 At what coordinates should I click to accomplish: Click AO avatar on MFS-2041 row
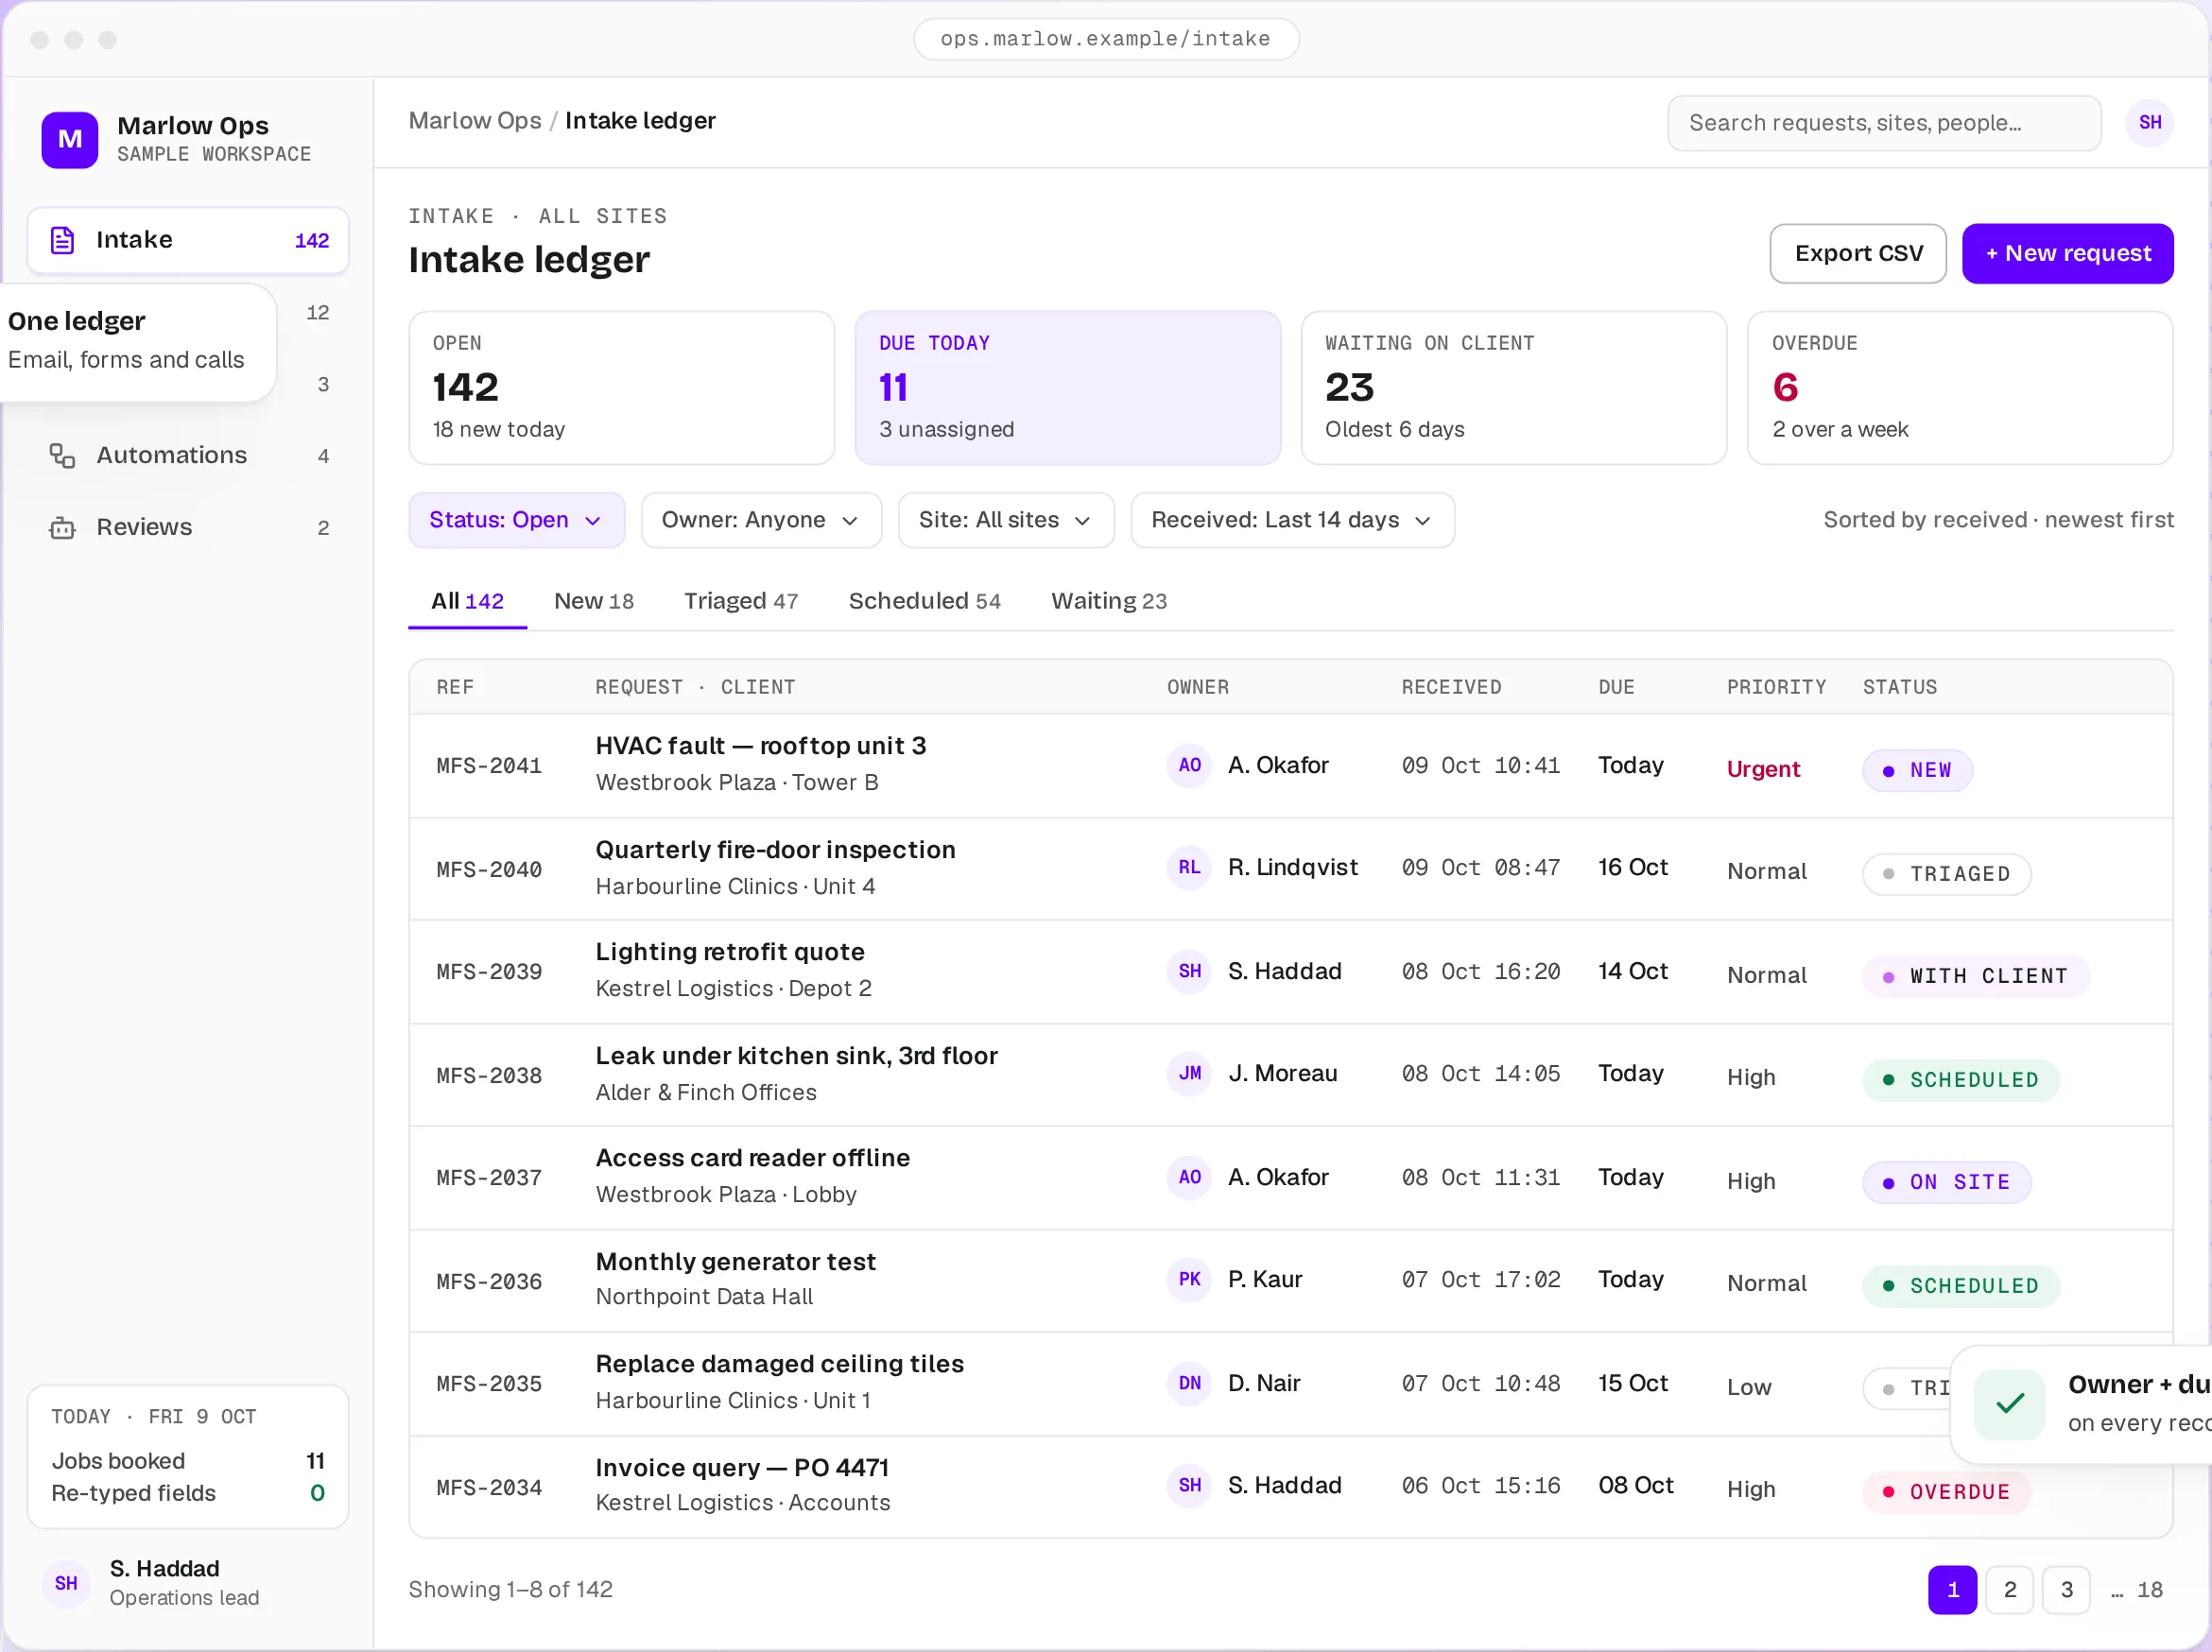pos(1189,766)
